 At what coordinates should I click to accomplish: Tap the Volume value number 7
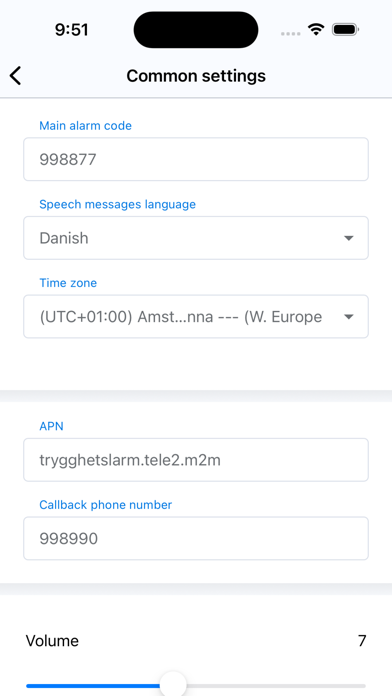click(362, 641)
